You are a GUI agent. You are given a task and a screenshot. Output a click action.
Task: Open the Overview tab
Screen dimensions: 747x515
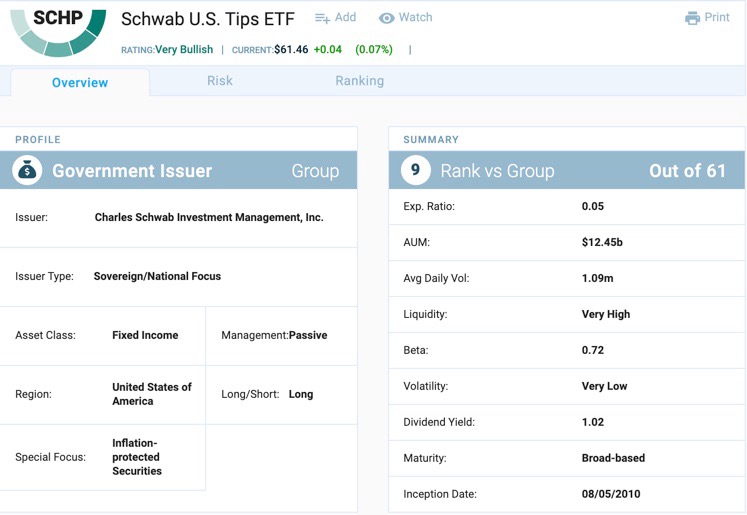[80, 83]
